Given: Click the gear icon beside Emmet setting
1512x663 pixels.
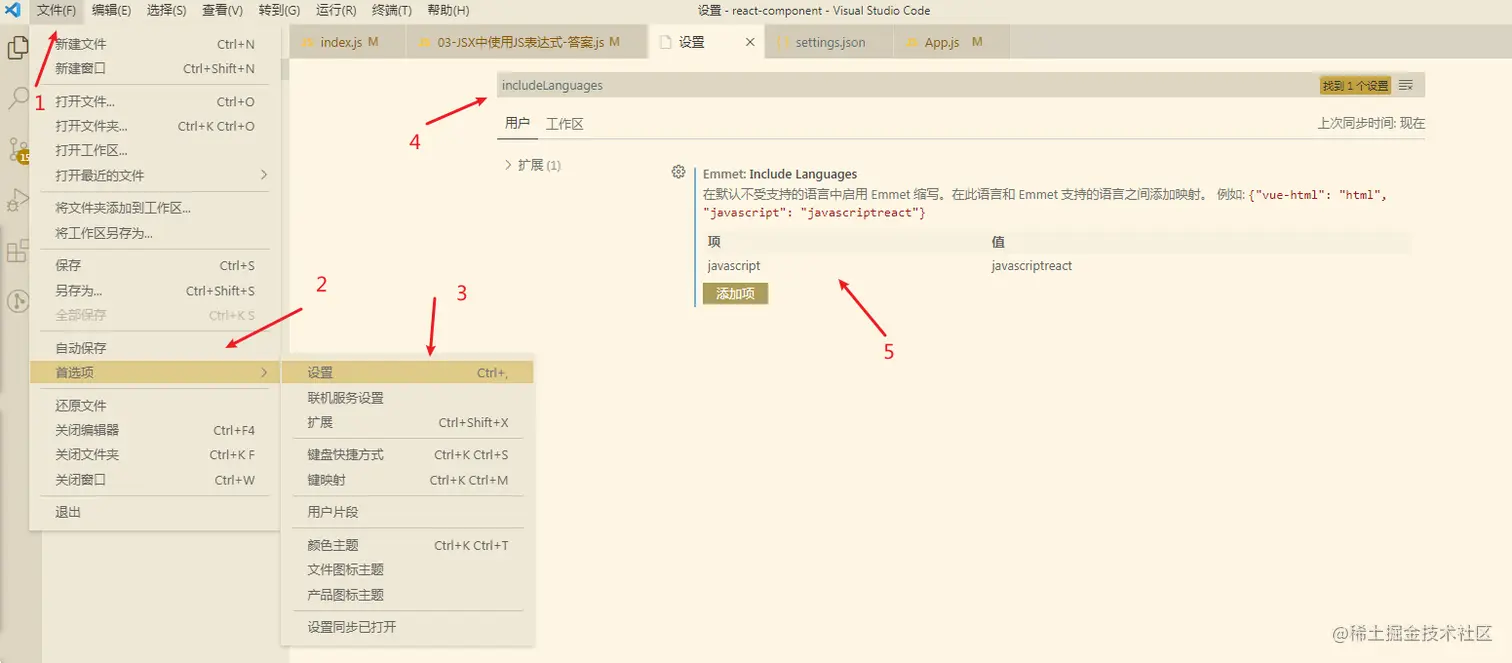Looking at the screenshot, I should pyautogui.click(x=678, y=172).
